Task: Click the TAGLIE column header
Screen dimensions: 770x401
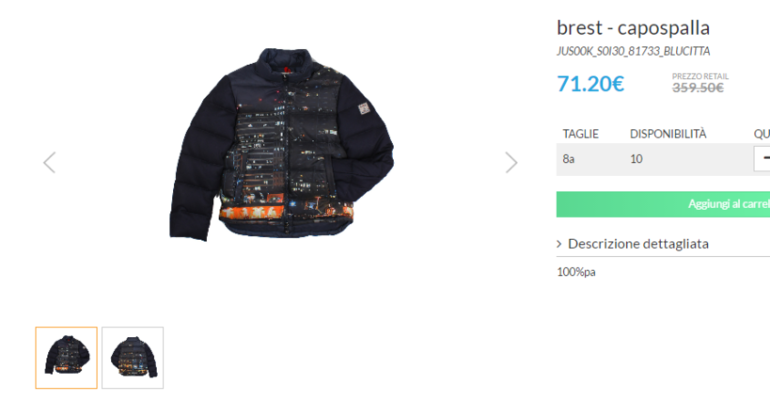Action: [x=580, y=134]
